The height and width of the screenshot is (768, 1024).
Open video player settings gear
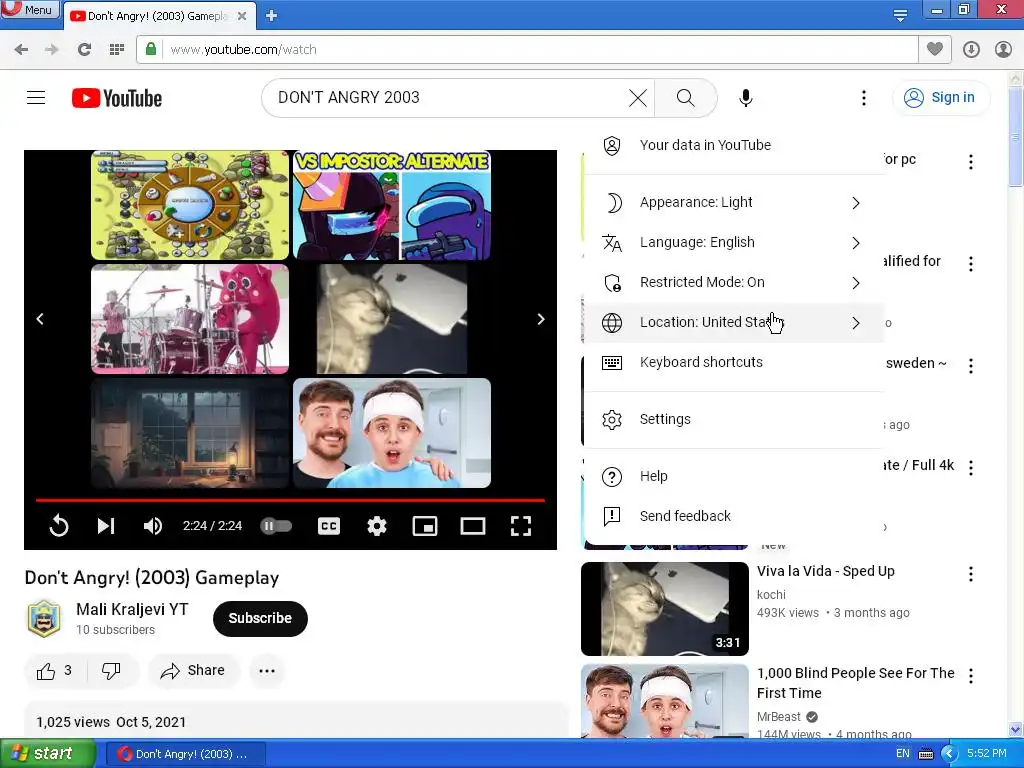point(377,526)
